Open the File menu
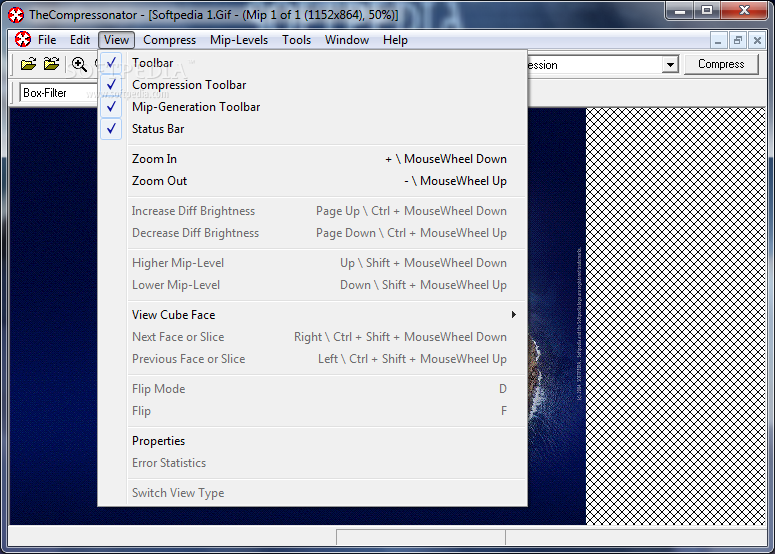This screenshot has height=554, width=775. tap(47, 40)
